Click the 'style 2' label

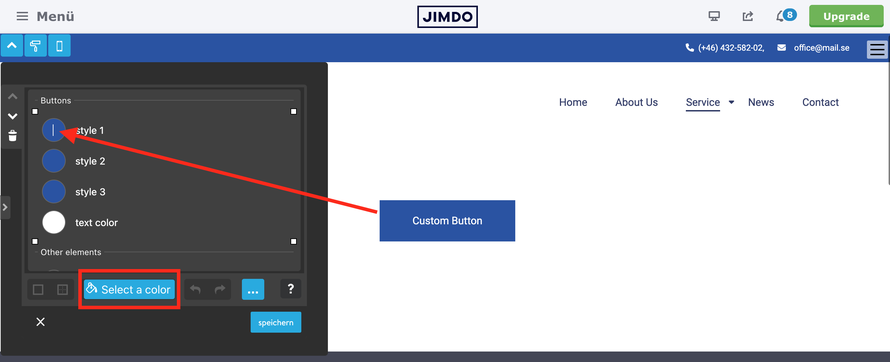[90, 161]
